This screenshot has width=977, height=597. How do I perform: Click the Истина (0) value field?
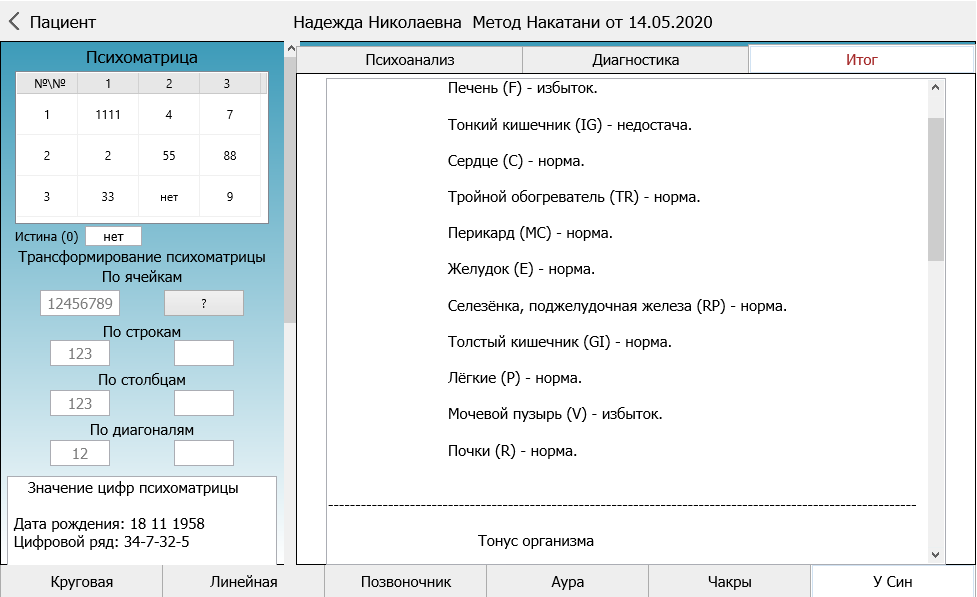113,236
